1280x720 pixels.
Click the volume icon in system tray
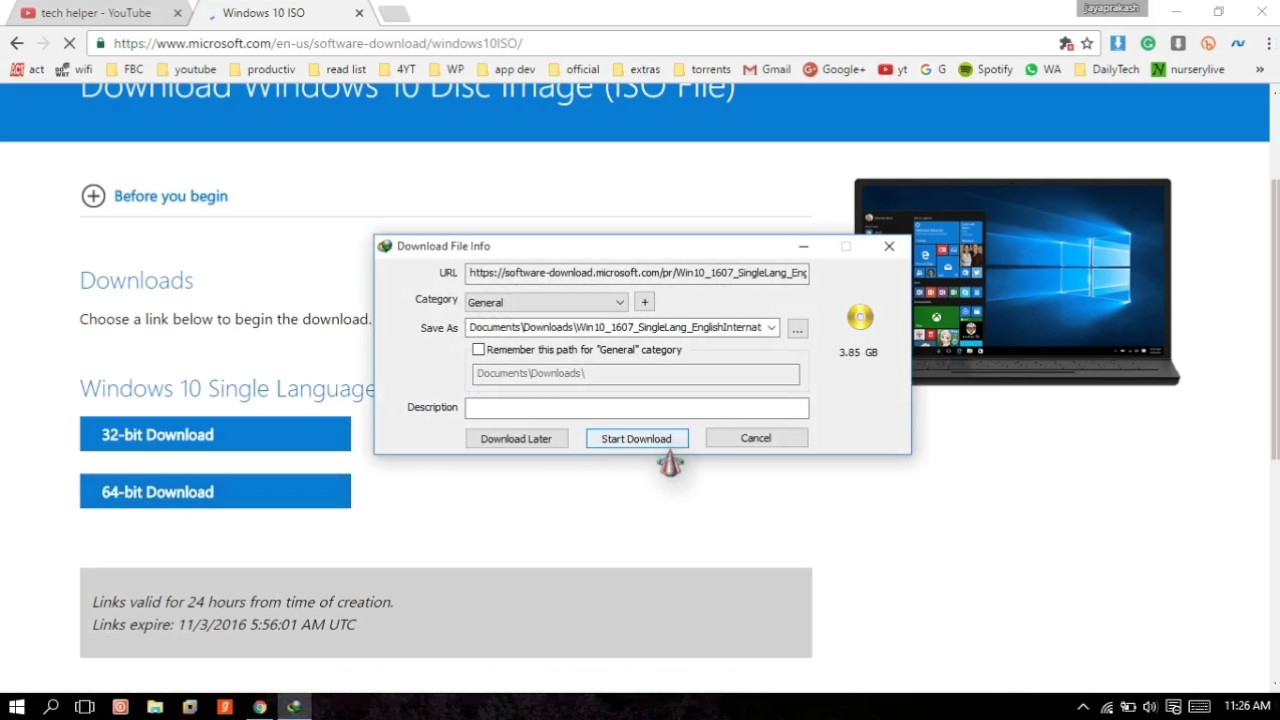point(1150,707)
